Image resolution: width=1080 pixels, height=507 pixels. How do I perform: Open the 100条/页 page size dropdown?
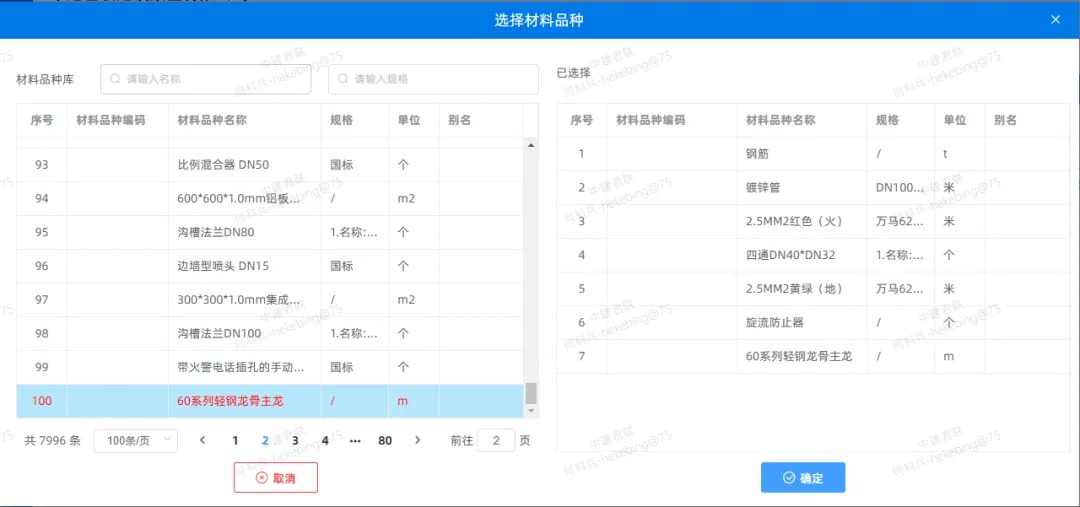135,440
